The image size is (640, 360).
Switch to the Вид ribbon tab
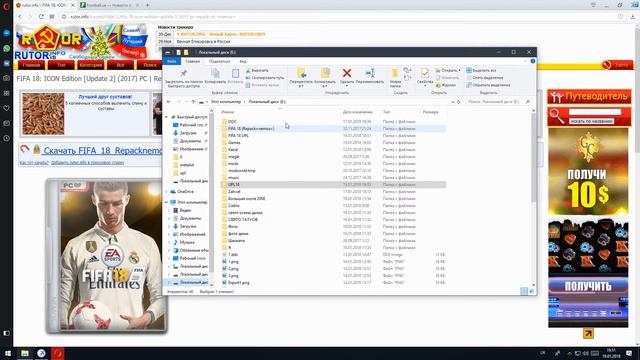point(243,61)
